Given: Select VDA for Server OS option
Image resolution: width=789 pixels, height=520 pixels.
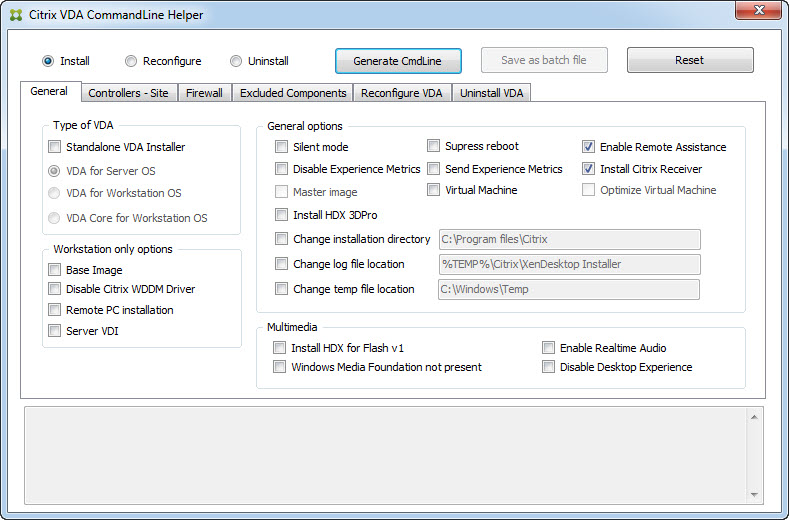Looking at the screenshot, I should point(54,171).
